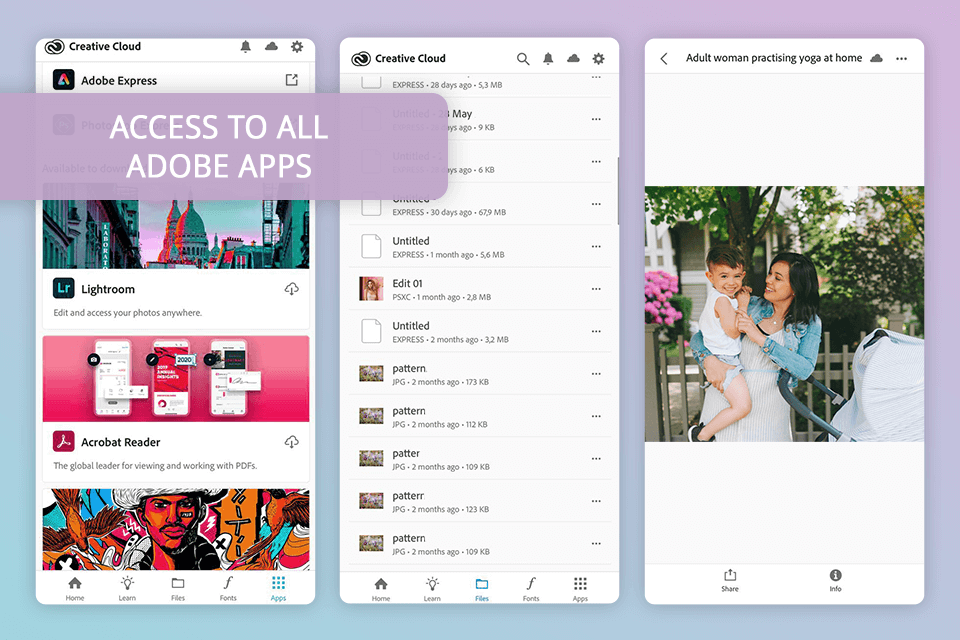Download Lightroom using its cloud arrow icon
Image resolution: width=960 pixels, height=640 pixels.
click(x=292, y=288)
